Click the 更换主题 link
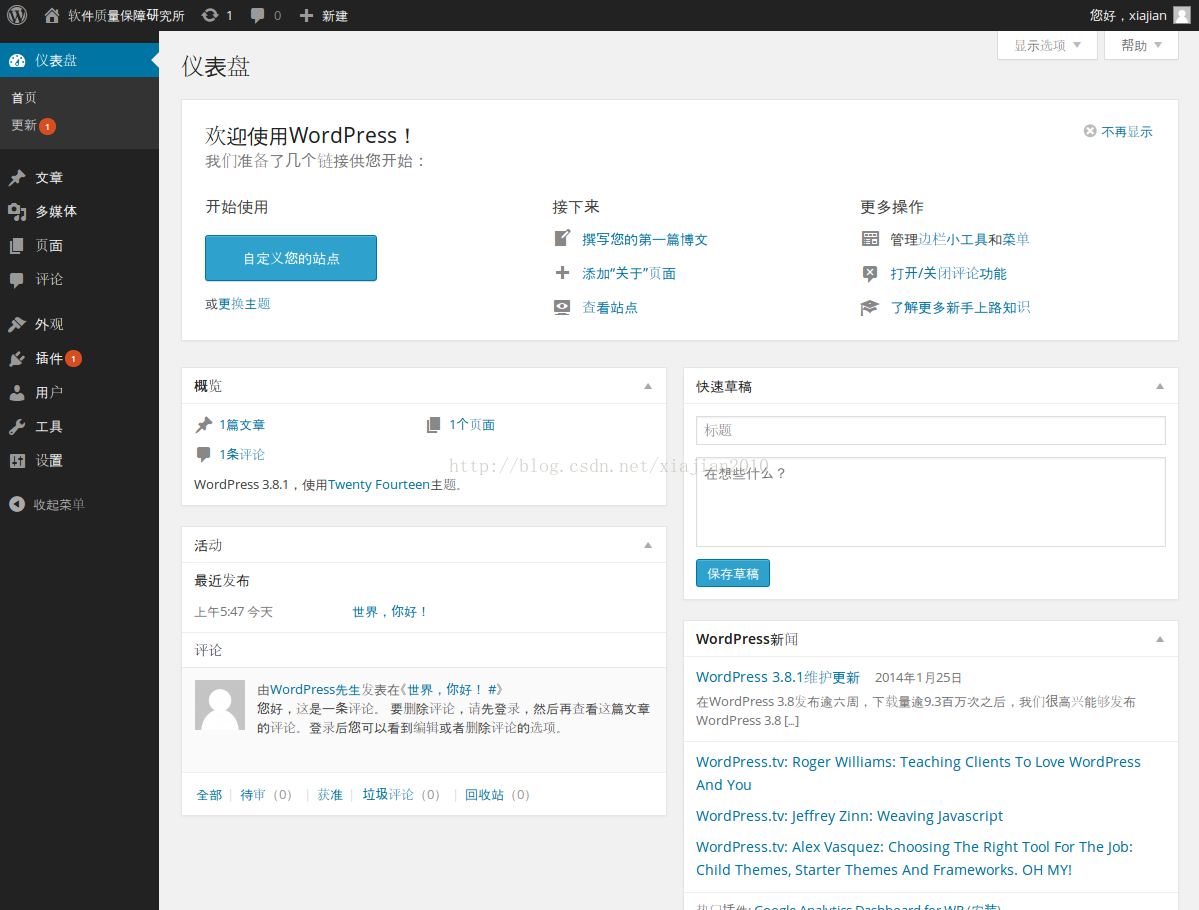1199x910 pixels. [245, 304]
